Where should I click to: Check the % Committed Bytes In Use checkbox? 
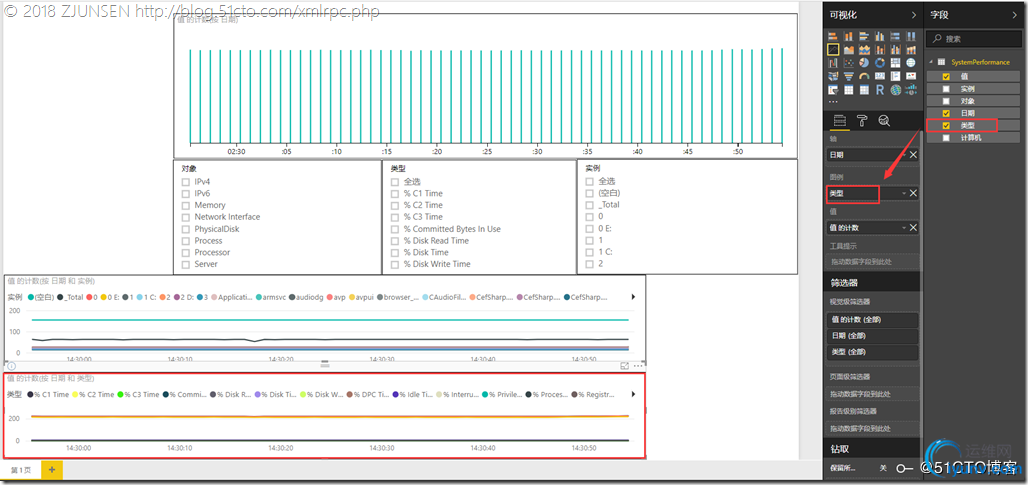point(395,229)
